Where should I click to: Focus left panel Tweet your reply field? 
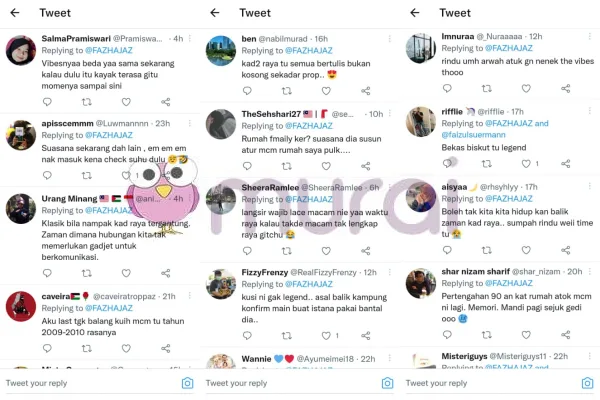pyautogui.click(x=92, y=383)
